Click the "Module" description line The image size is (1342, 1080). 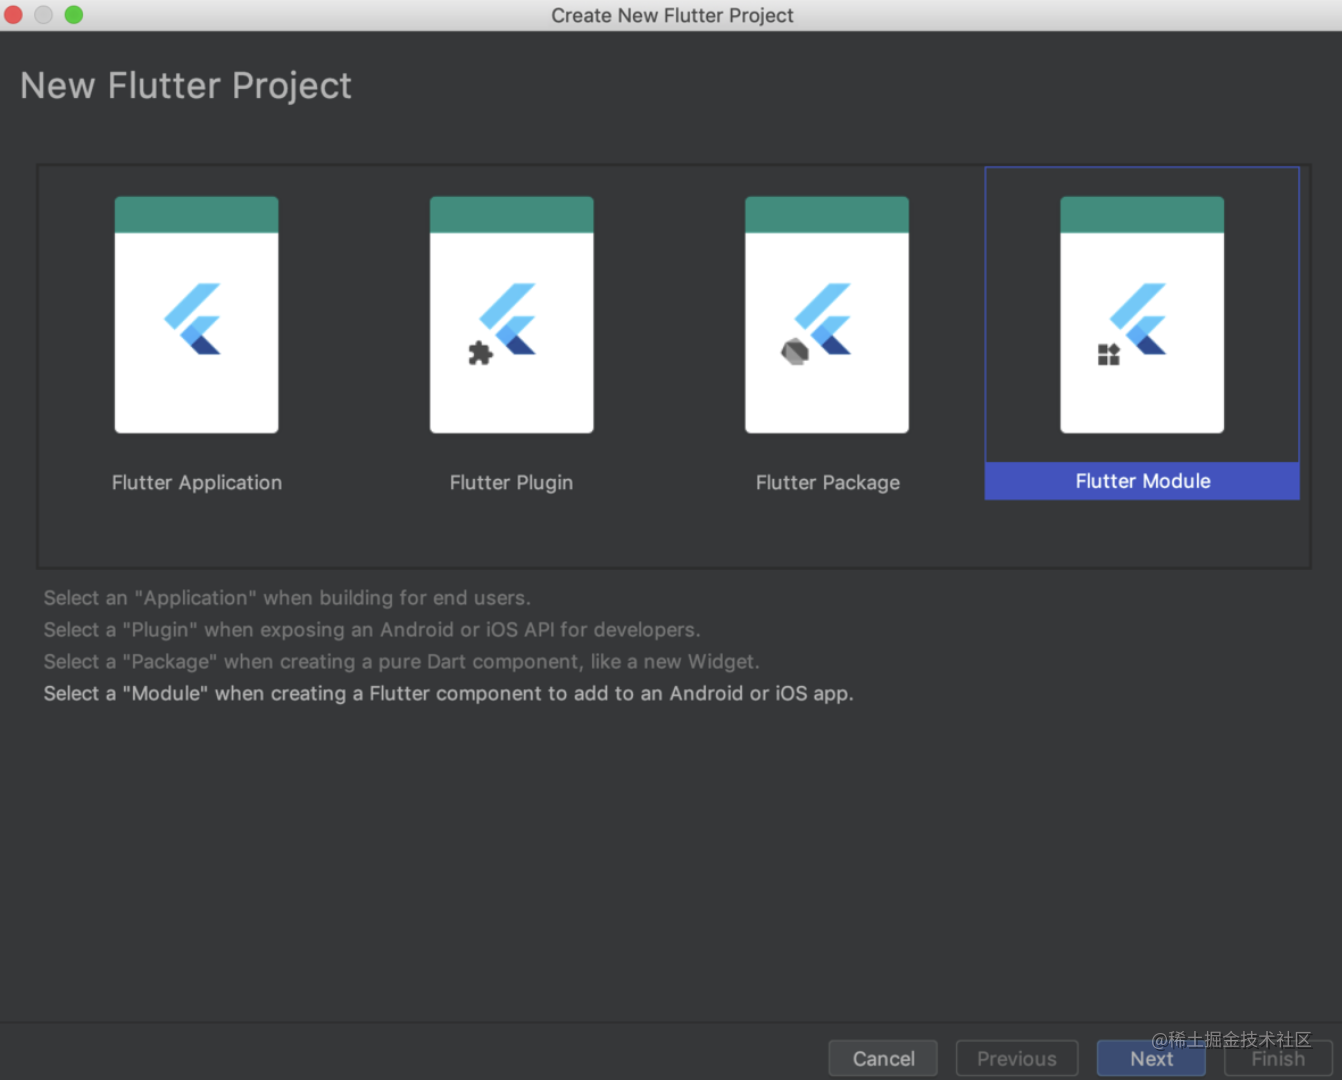click(448, 694)
